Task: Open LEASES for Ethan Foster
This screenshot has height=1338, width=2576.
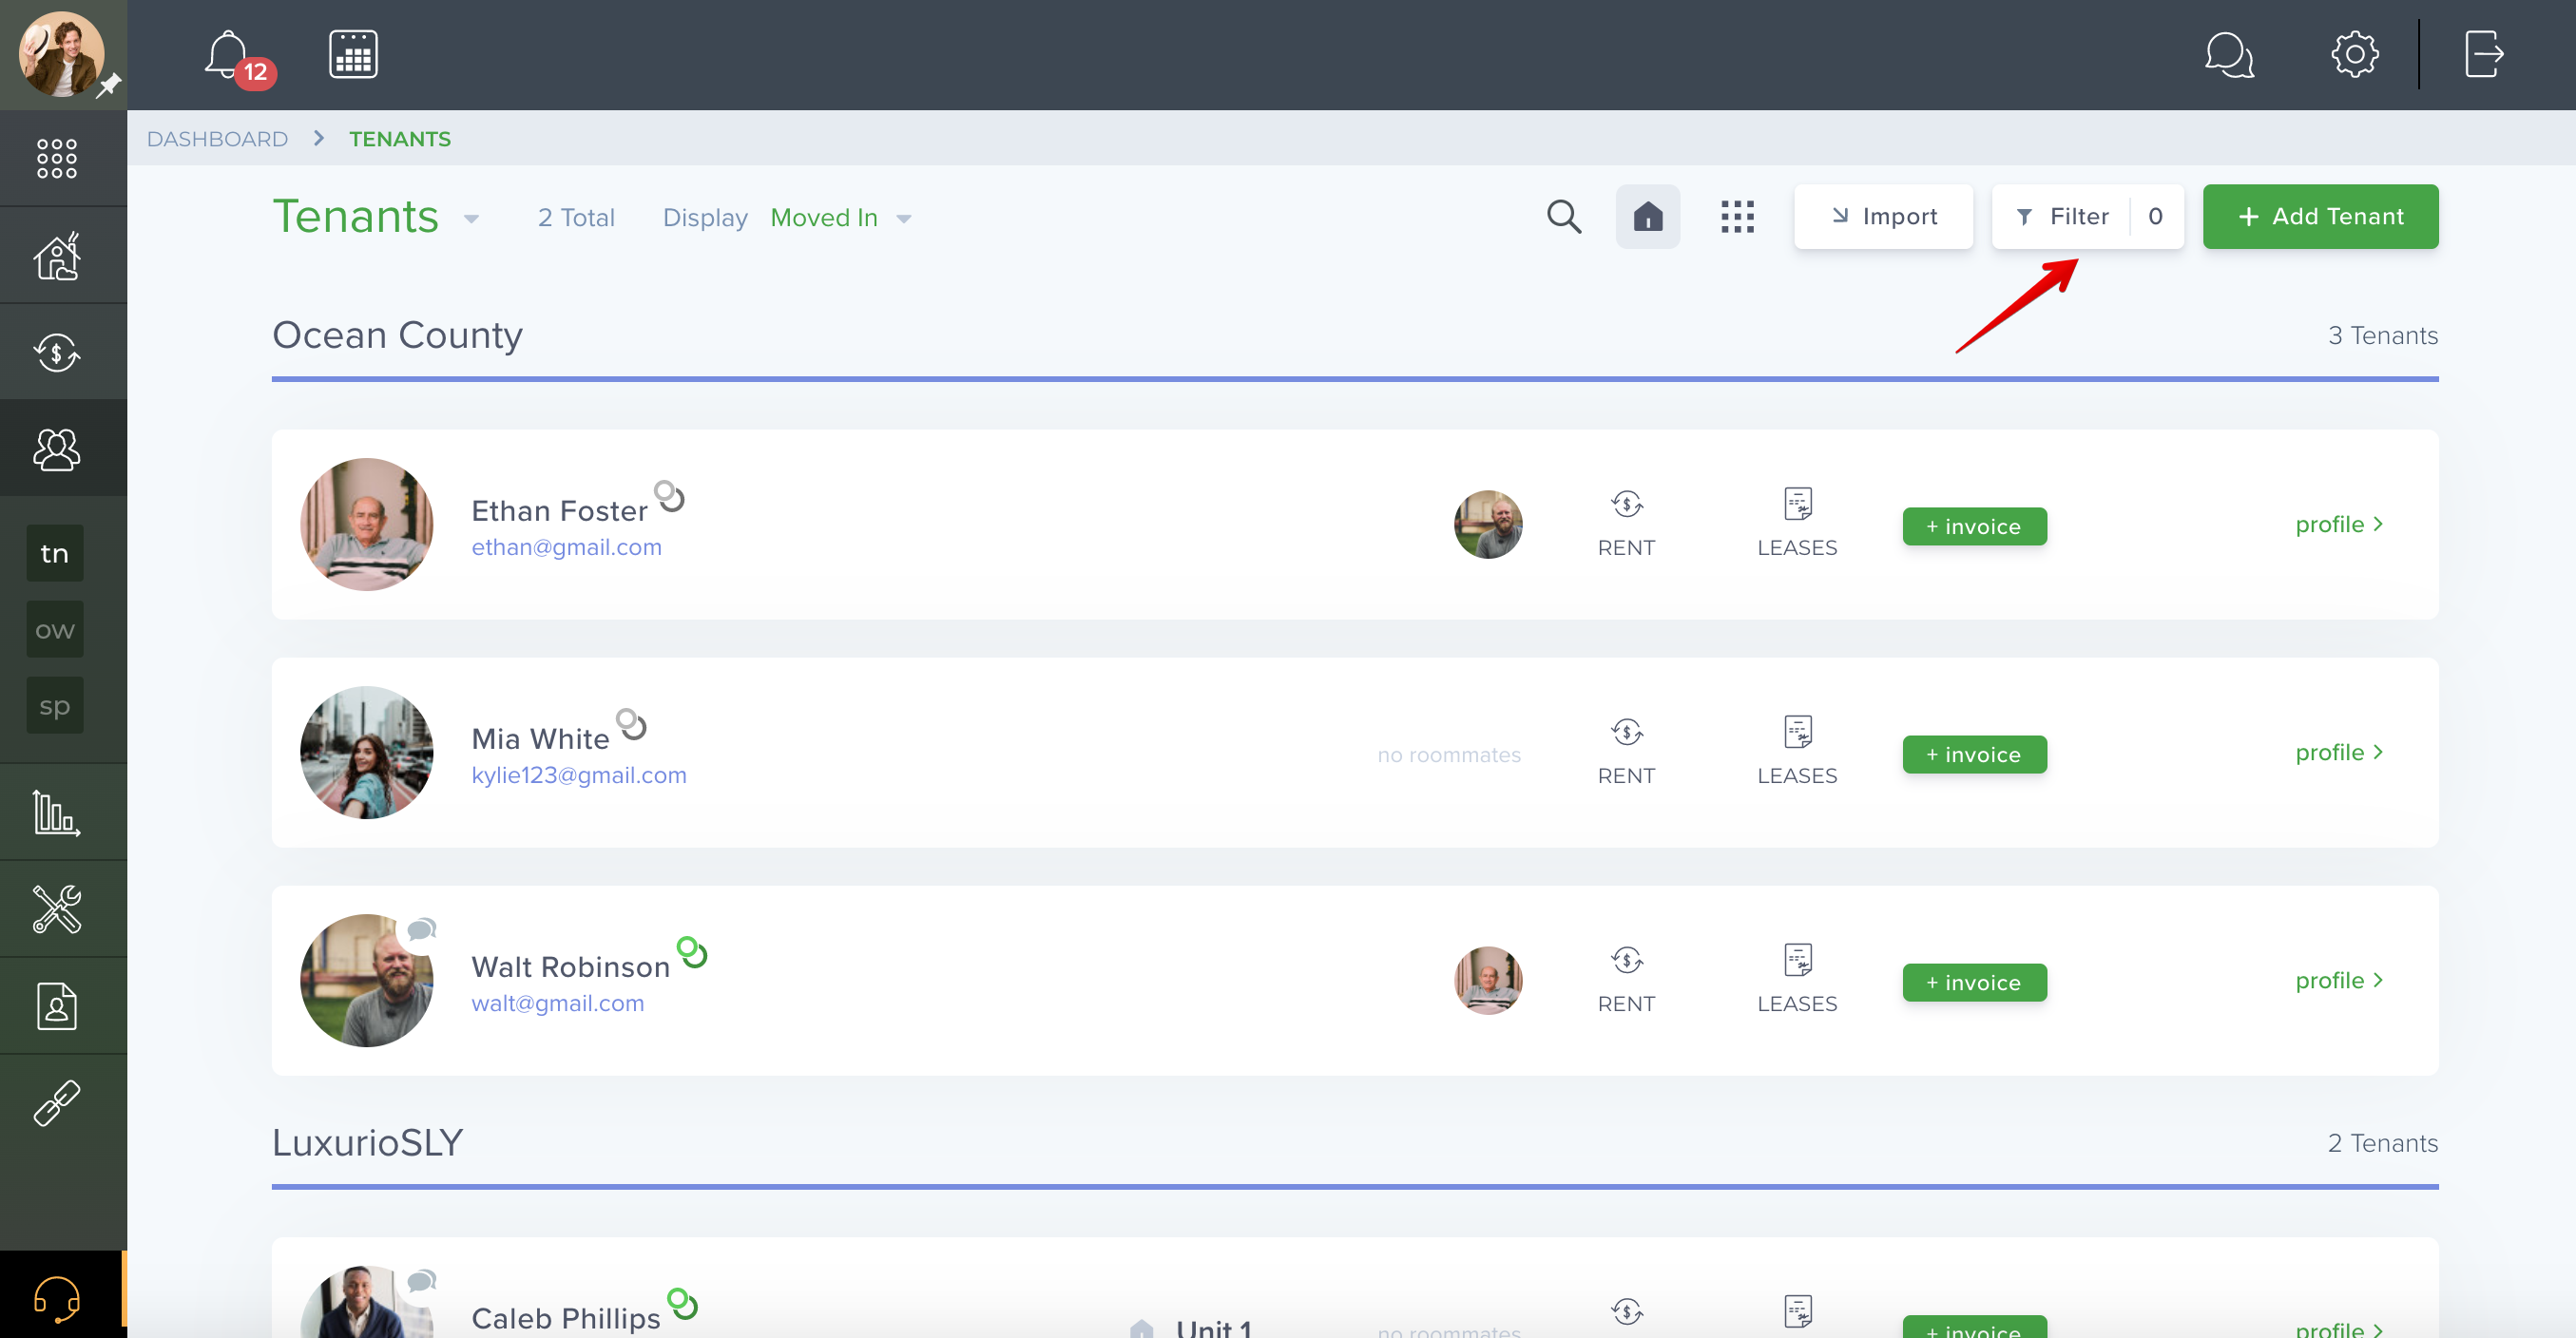Action: coord(1797,523)
